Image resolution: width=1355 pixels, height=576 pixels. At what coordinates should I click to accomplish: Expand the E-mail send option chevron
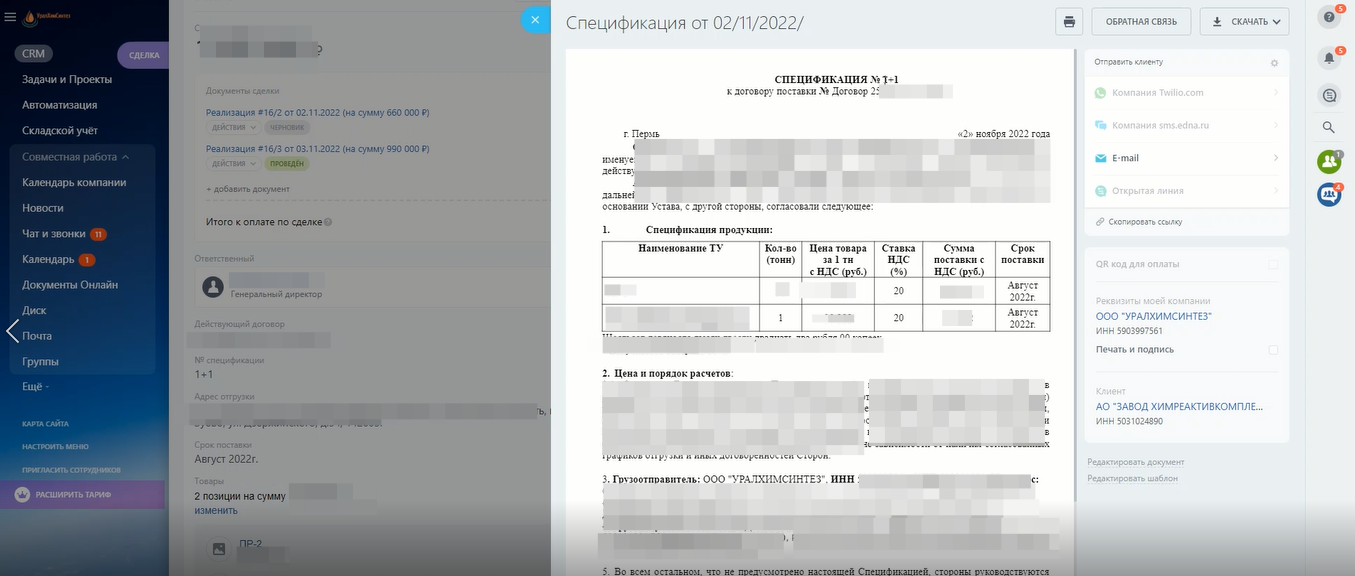coord(1277,158)
